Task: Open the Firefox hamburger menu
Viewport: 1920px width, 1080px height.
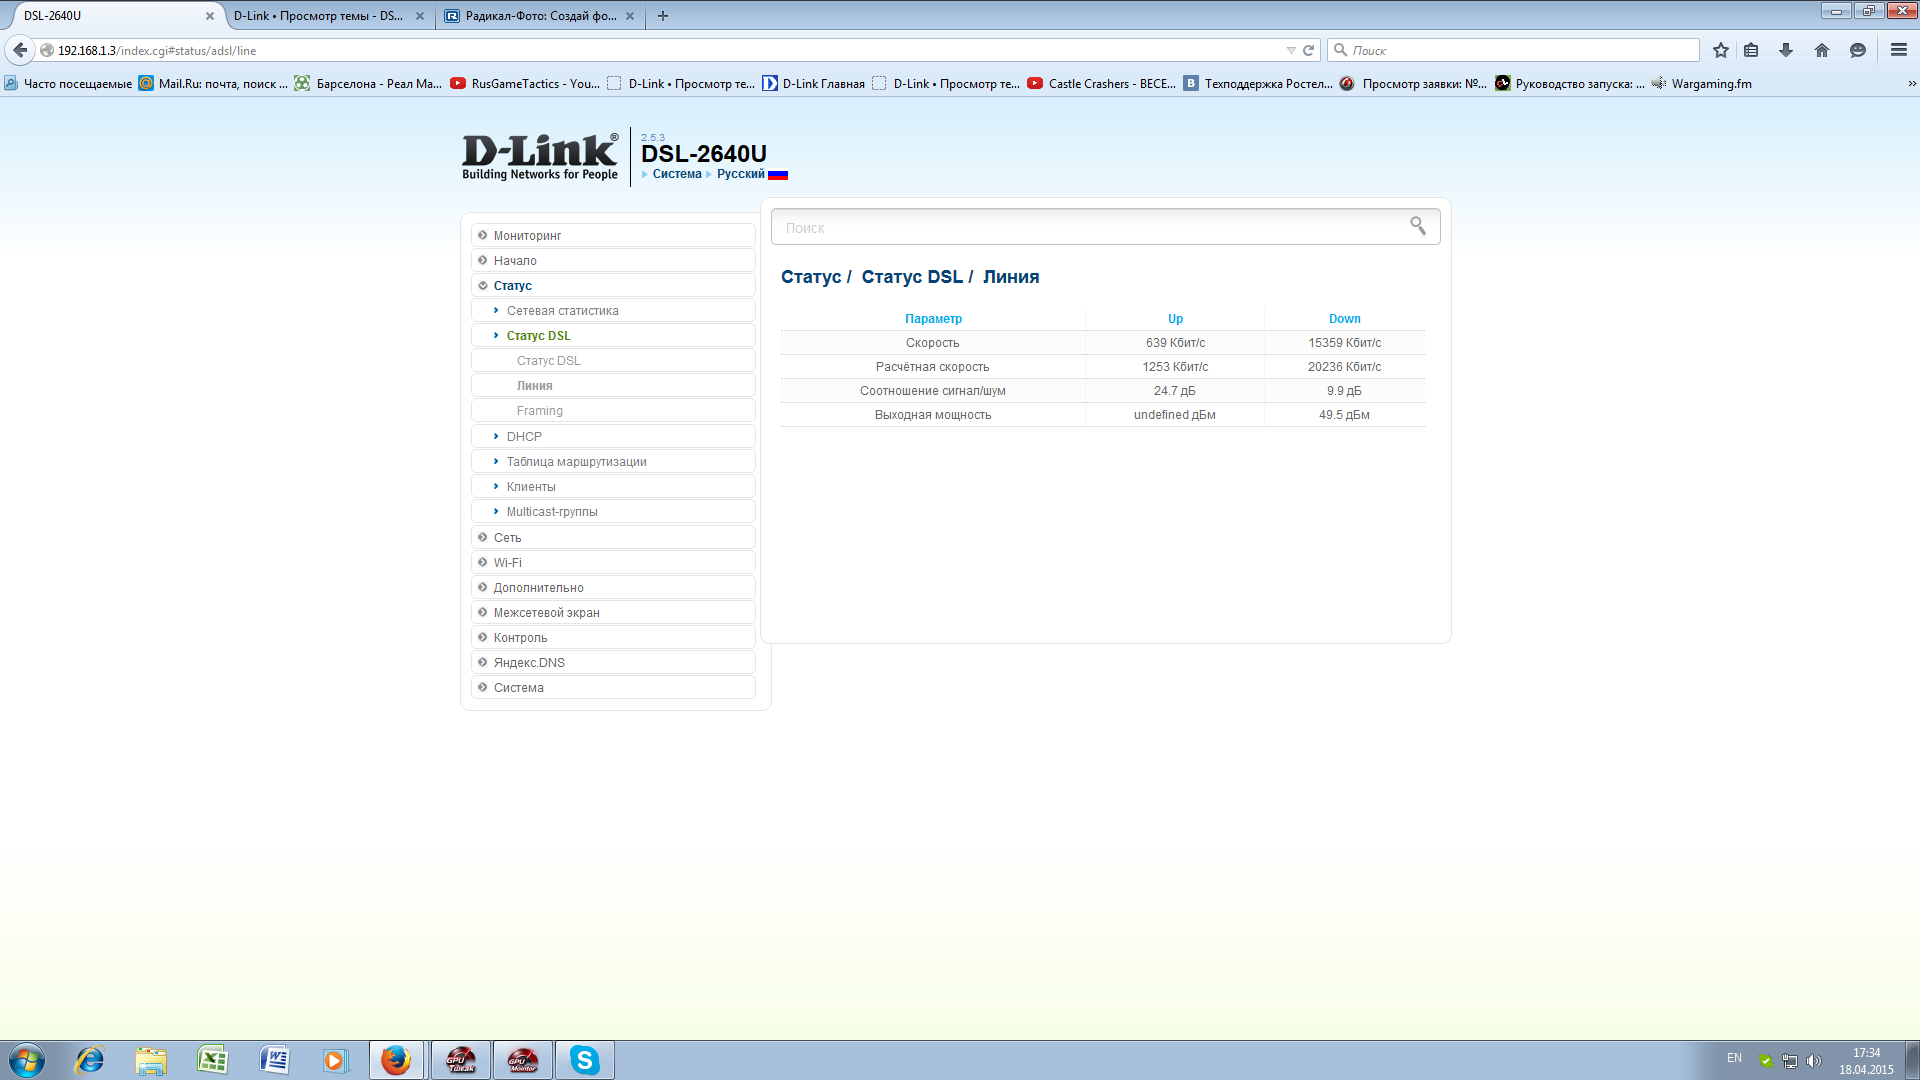Action: [1898, 50]
